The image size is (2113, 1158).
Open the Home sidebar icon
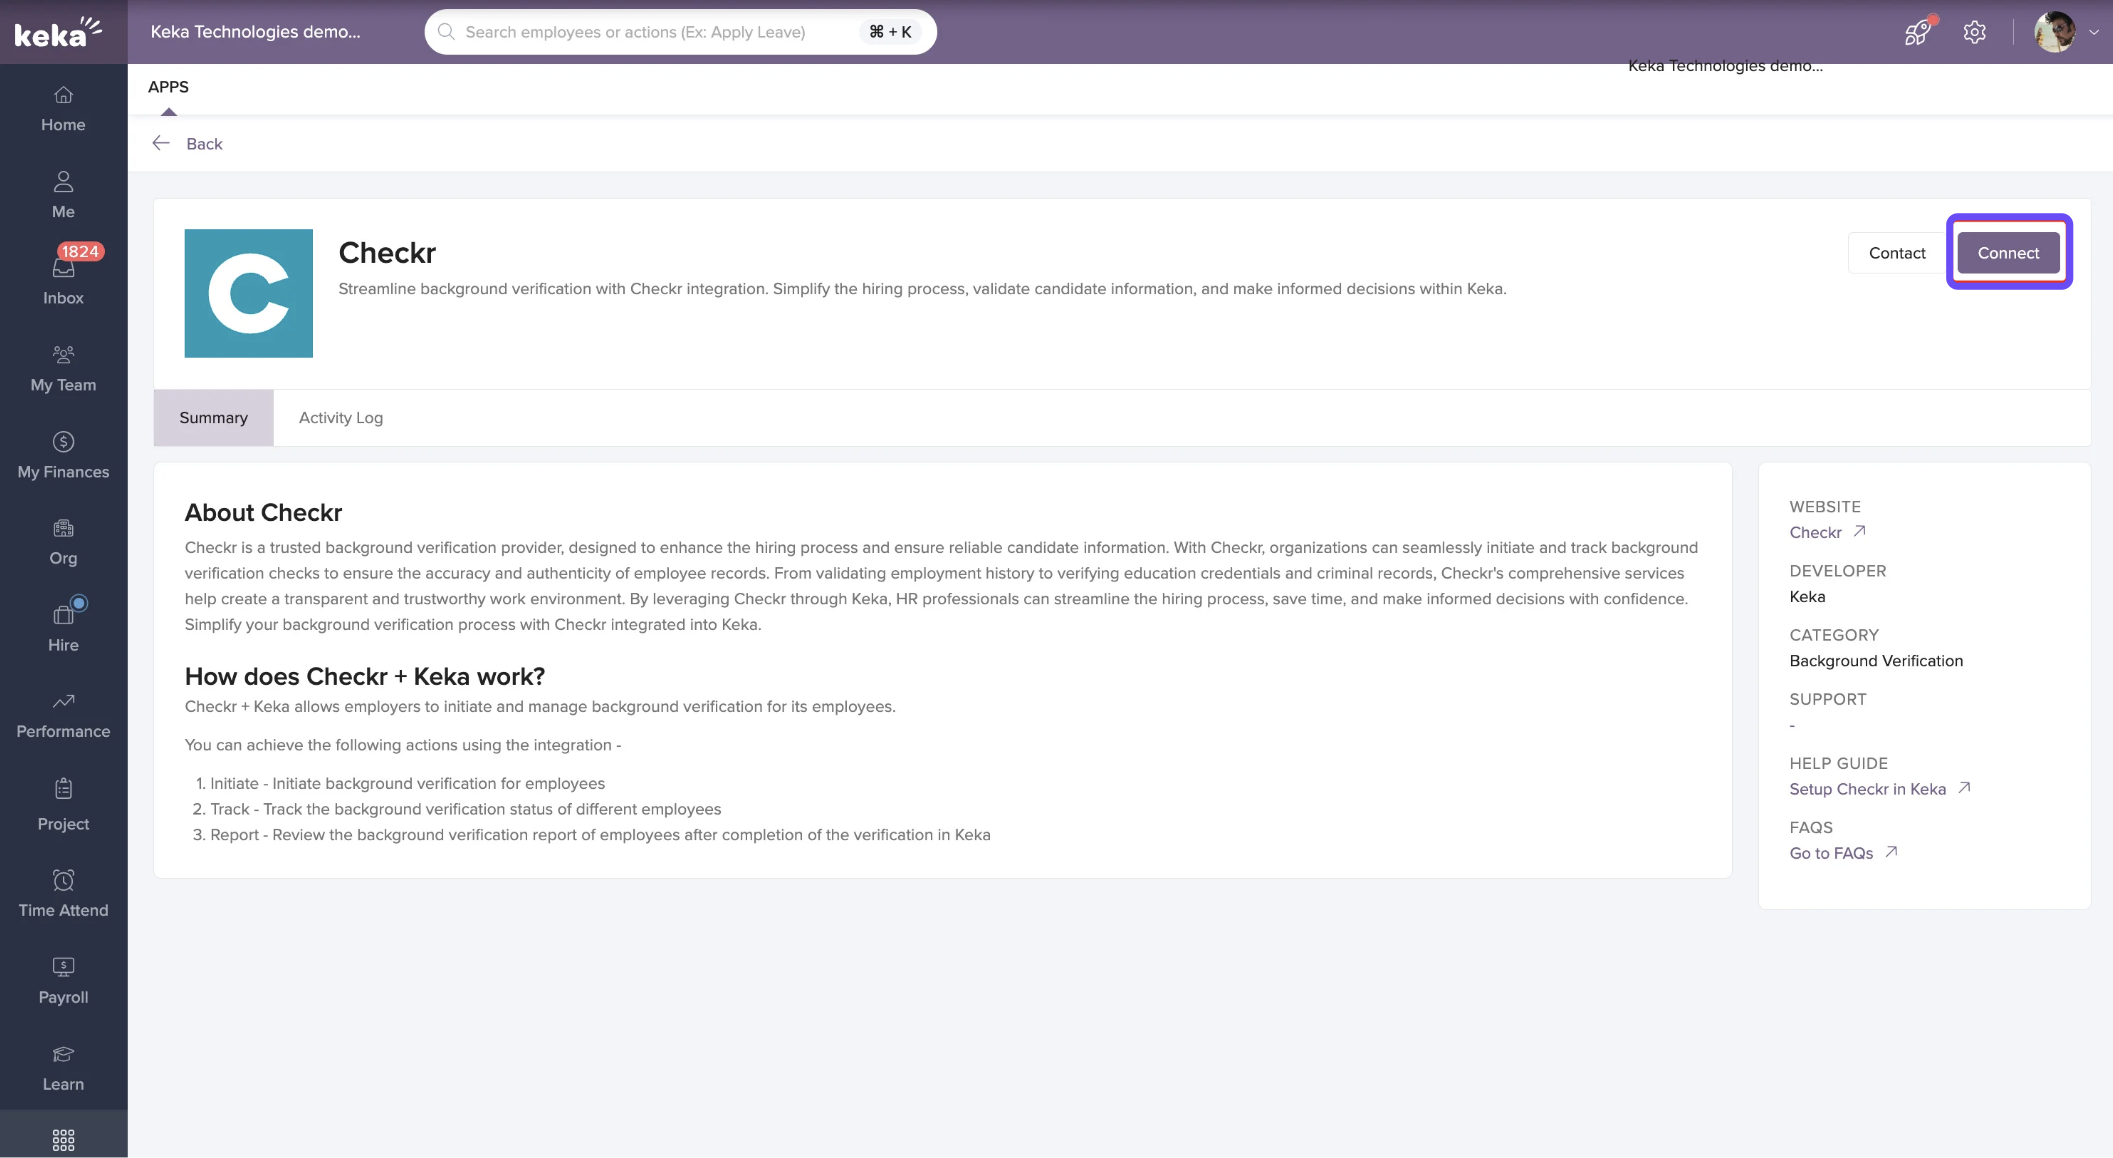pos(63,108)
